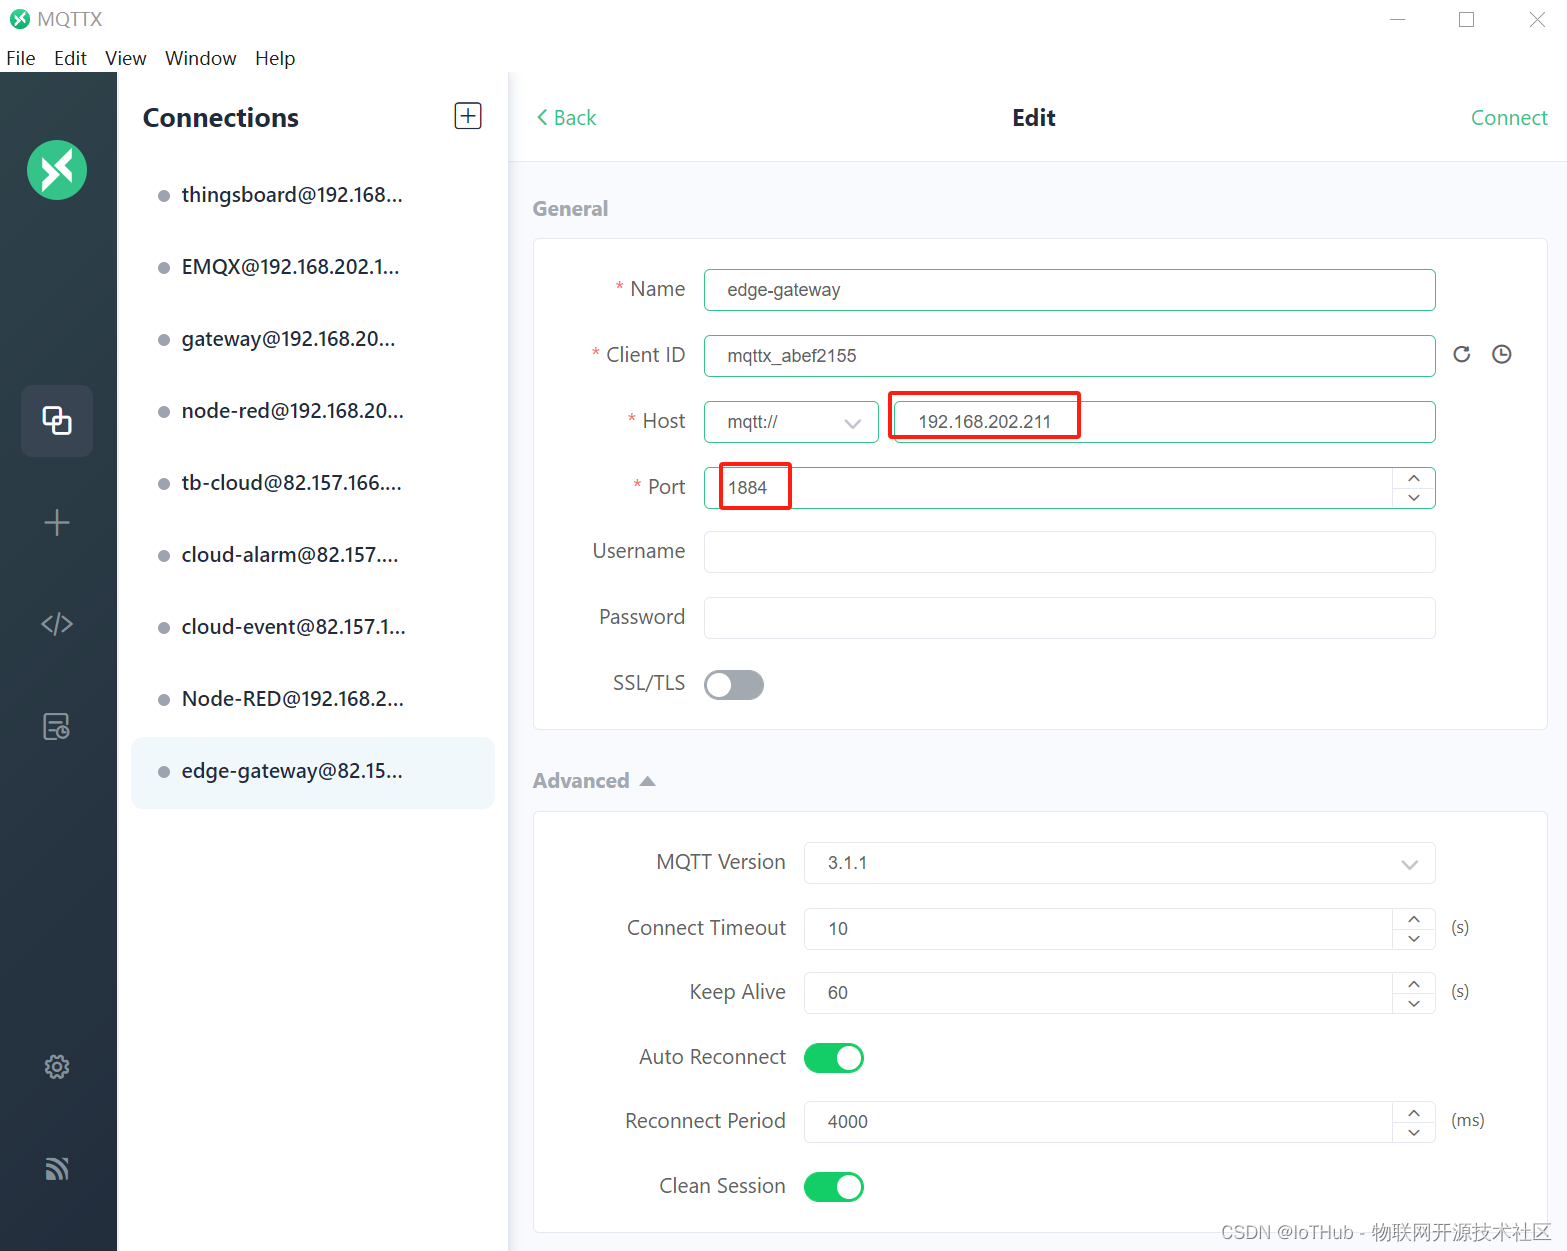Increase the Port value with up arrow

click(1414, 478)
